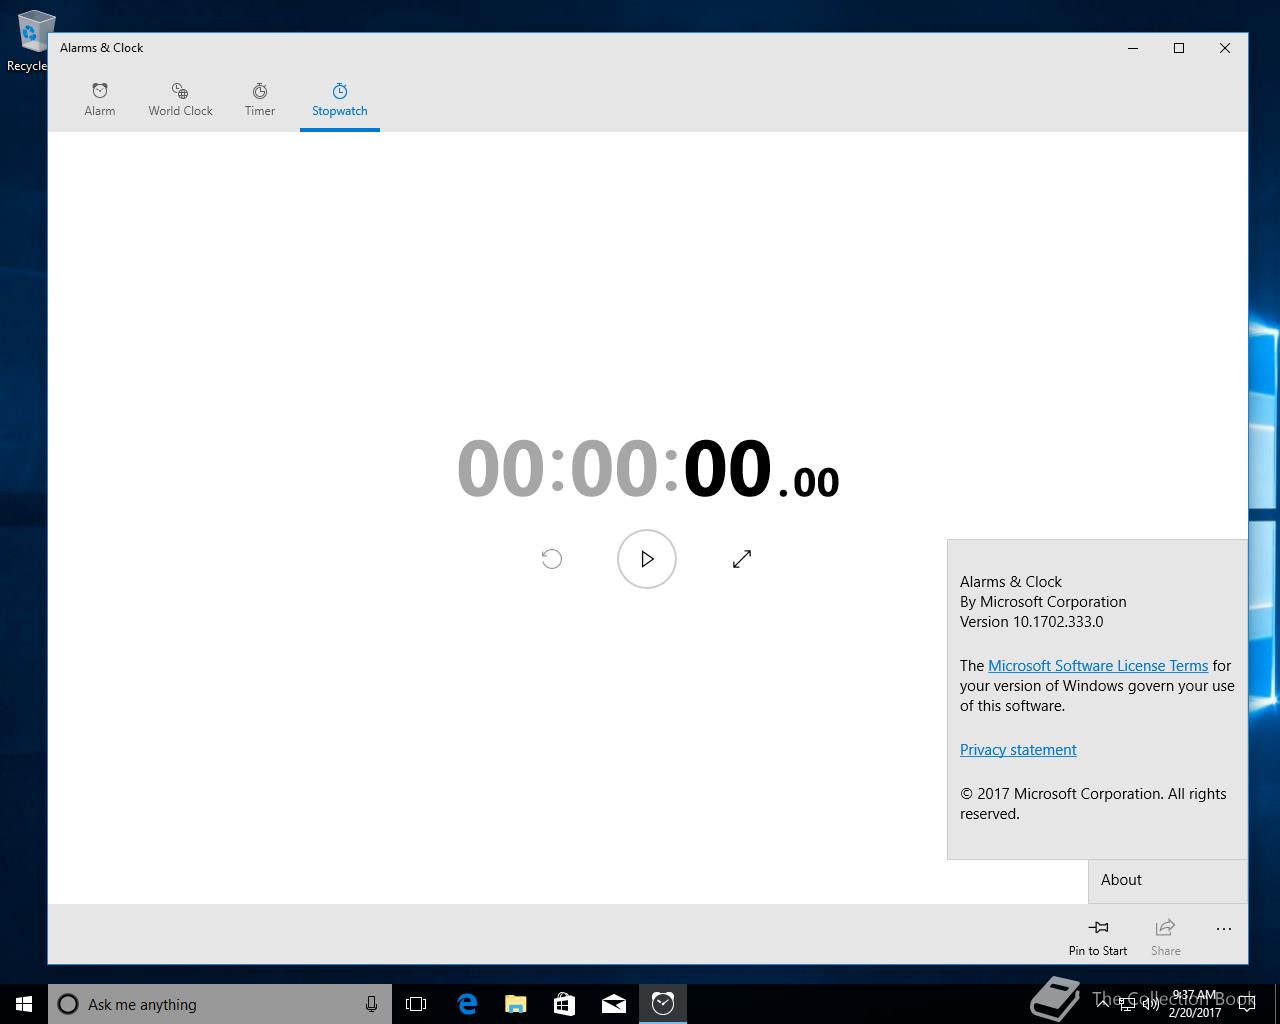The image size is (1280, 1024).
Task: Reset the stopwatch
Action: click(x=552, y=559)
